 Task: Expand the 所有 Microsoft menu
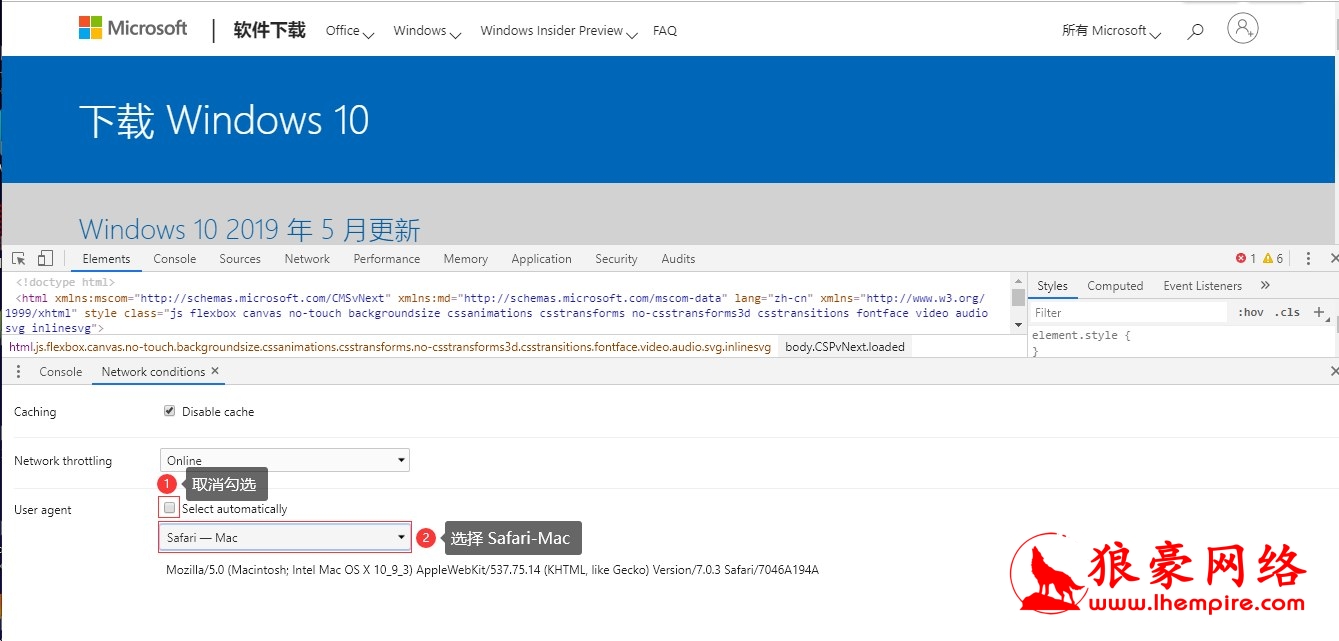[x=1111, y=31]
